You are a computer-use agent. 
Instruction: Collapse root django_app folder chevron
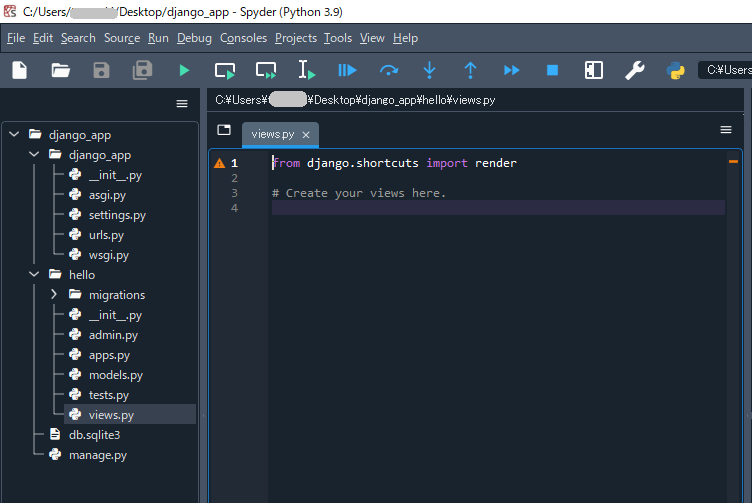click(x=14, y=134)
